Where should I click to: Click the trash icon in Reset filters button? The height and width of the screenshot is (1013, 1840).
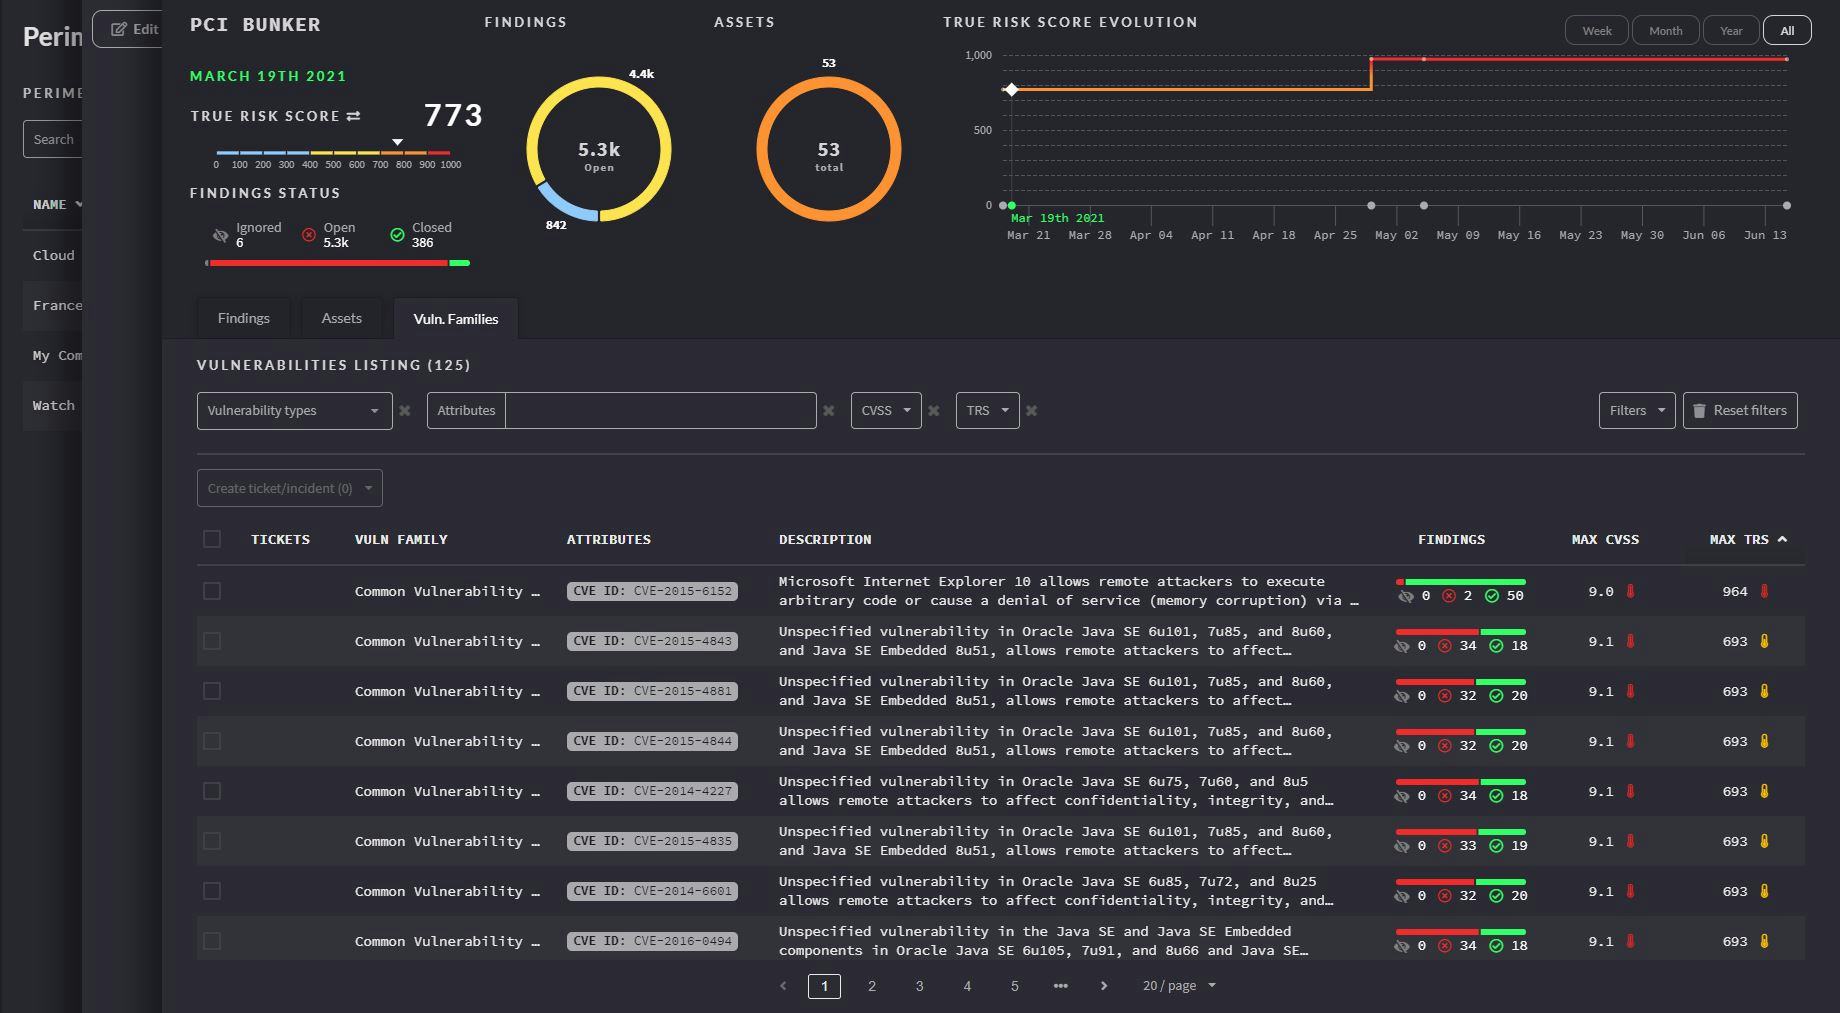click(x=1700, y=410)
